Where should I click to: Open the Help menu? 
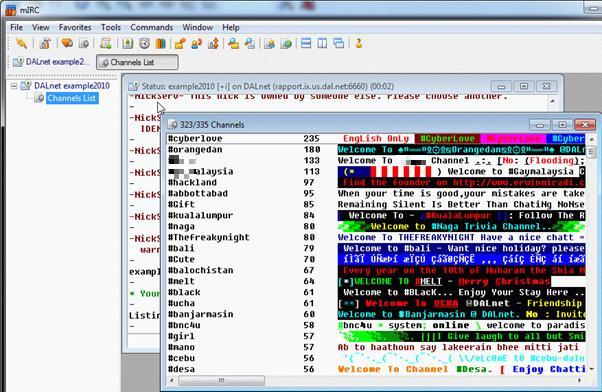231,28
